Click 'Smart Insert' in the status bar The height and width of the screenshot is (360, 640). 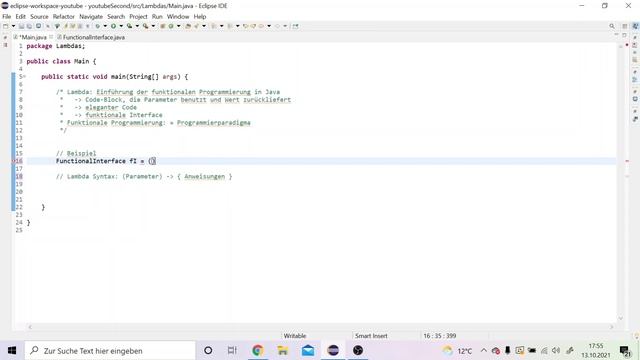(371, 336)
